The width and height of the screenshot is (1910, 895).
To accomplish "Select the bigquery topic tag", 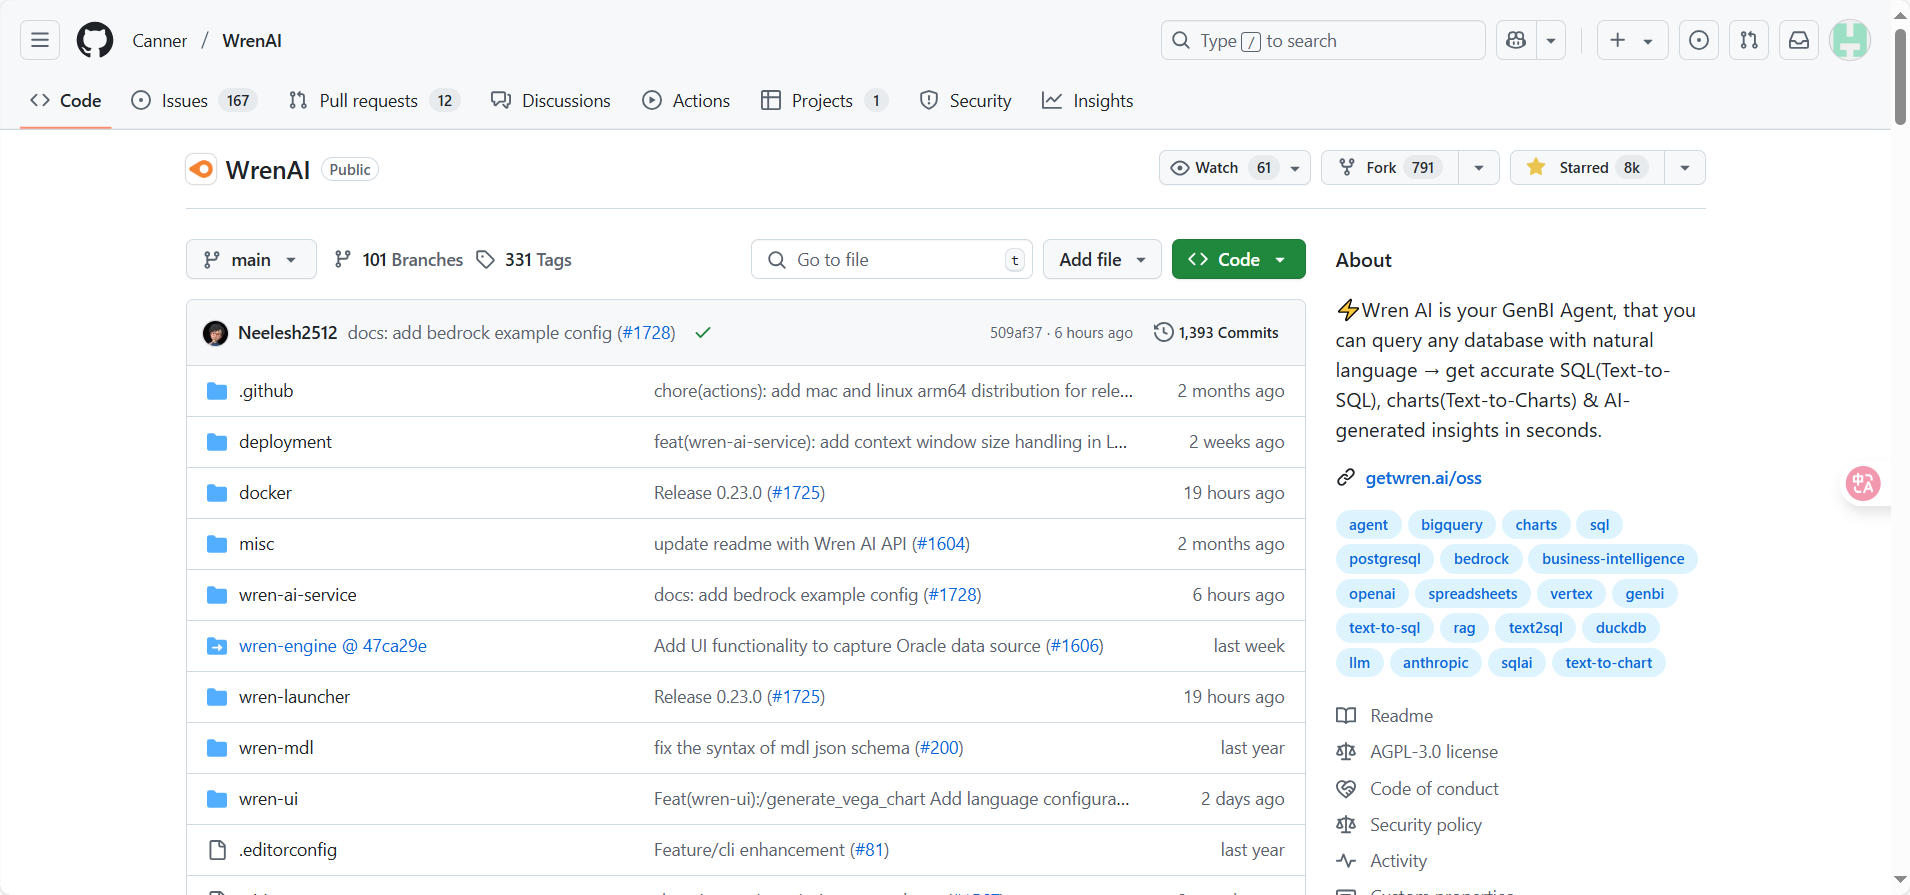I will [x=1451, y=525].
